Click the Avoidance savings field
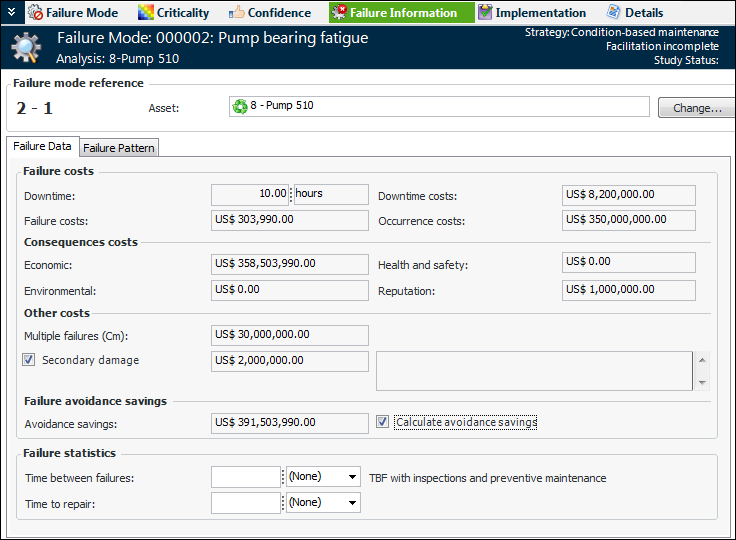This screenshot has width=736, height=540. [x=290, y=423]
